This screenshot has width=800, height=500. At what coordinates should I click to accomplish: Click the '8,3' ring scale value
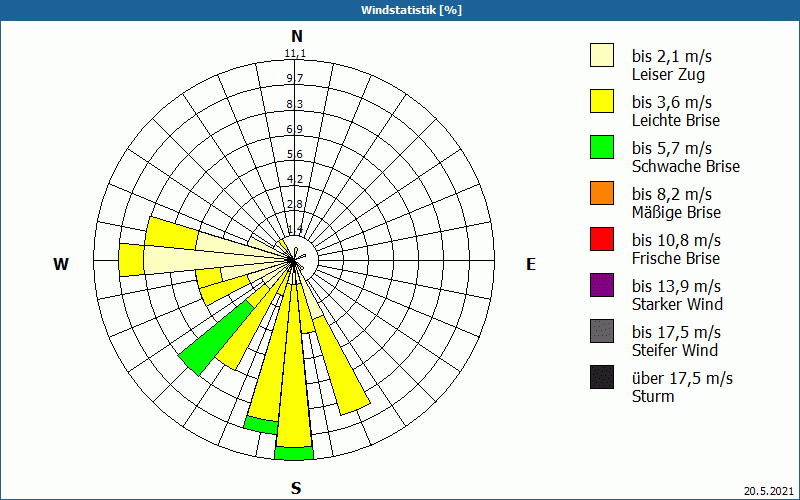pyautogui.click(x=295, y=104)
